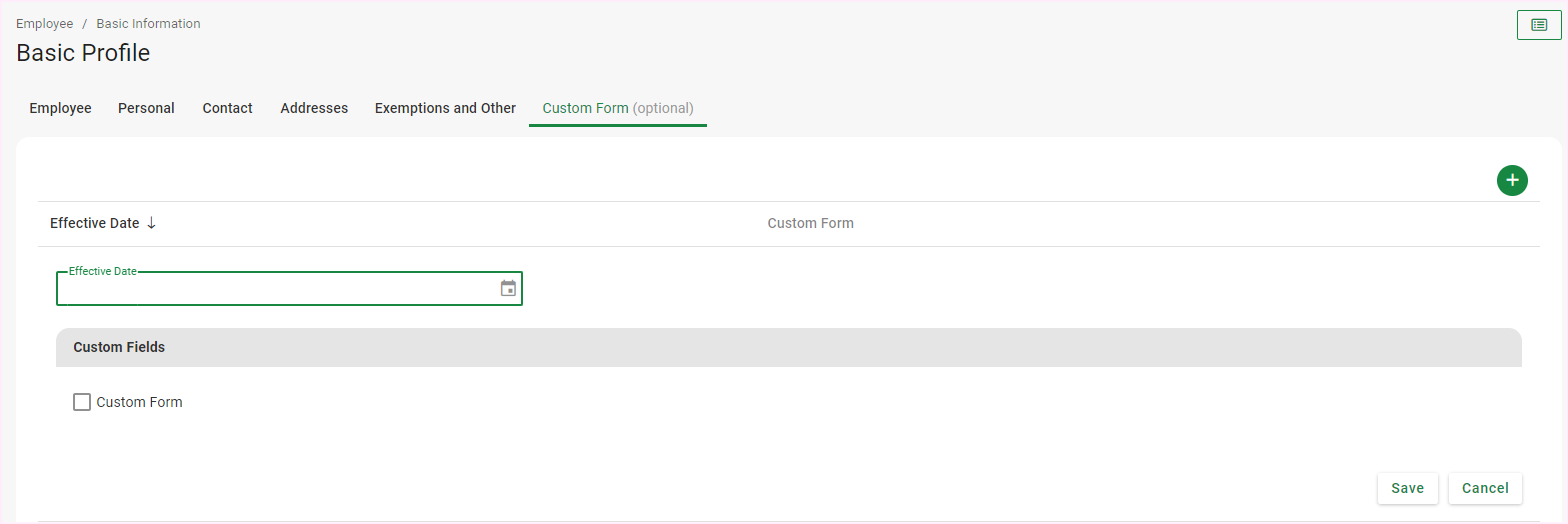Open the Exemptions and Other tab
This screenshot has width=1568, height=524.
tap(445, 108)
